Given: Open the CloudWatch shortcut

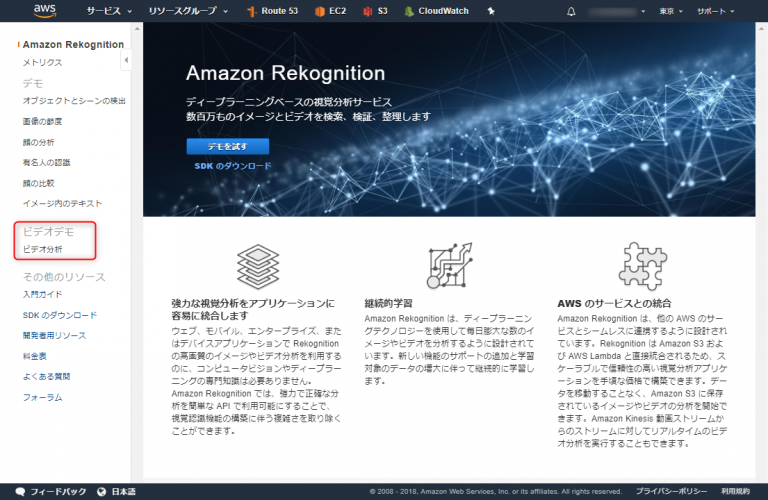Looking at the screenshot, I should pos(436,11).
